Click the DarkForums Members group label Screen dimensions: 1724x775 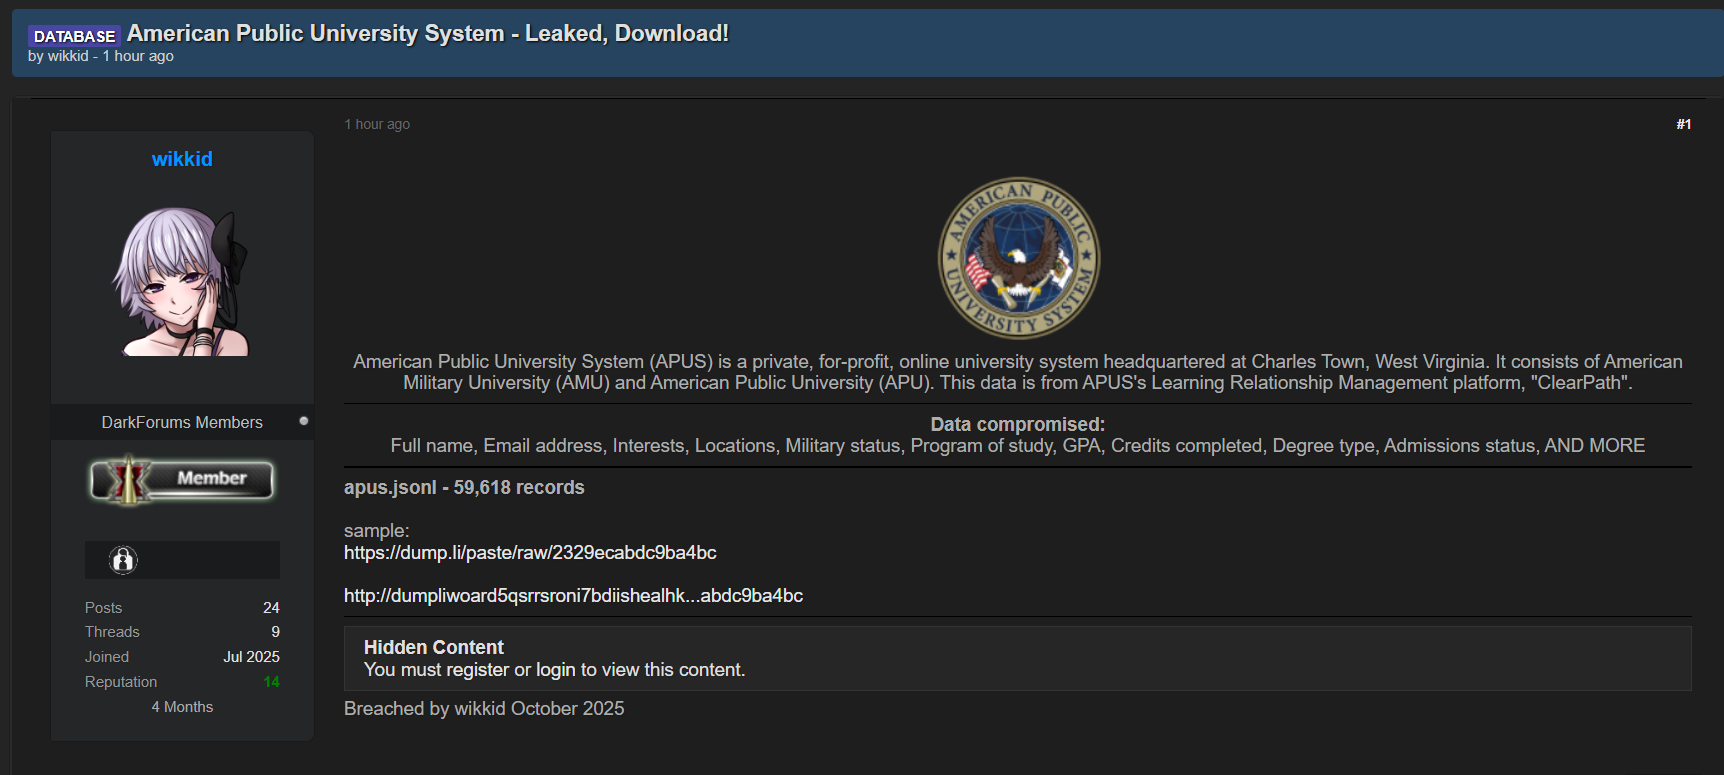pos(182,422)
